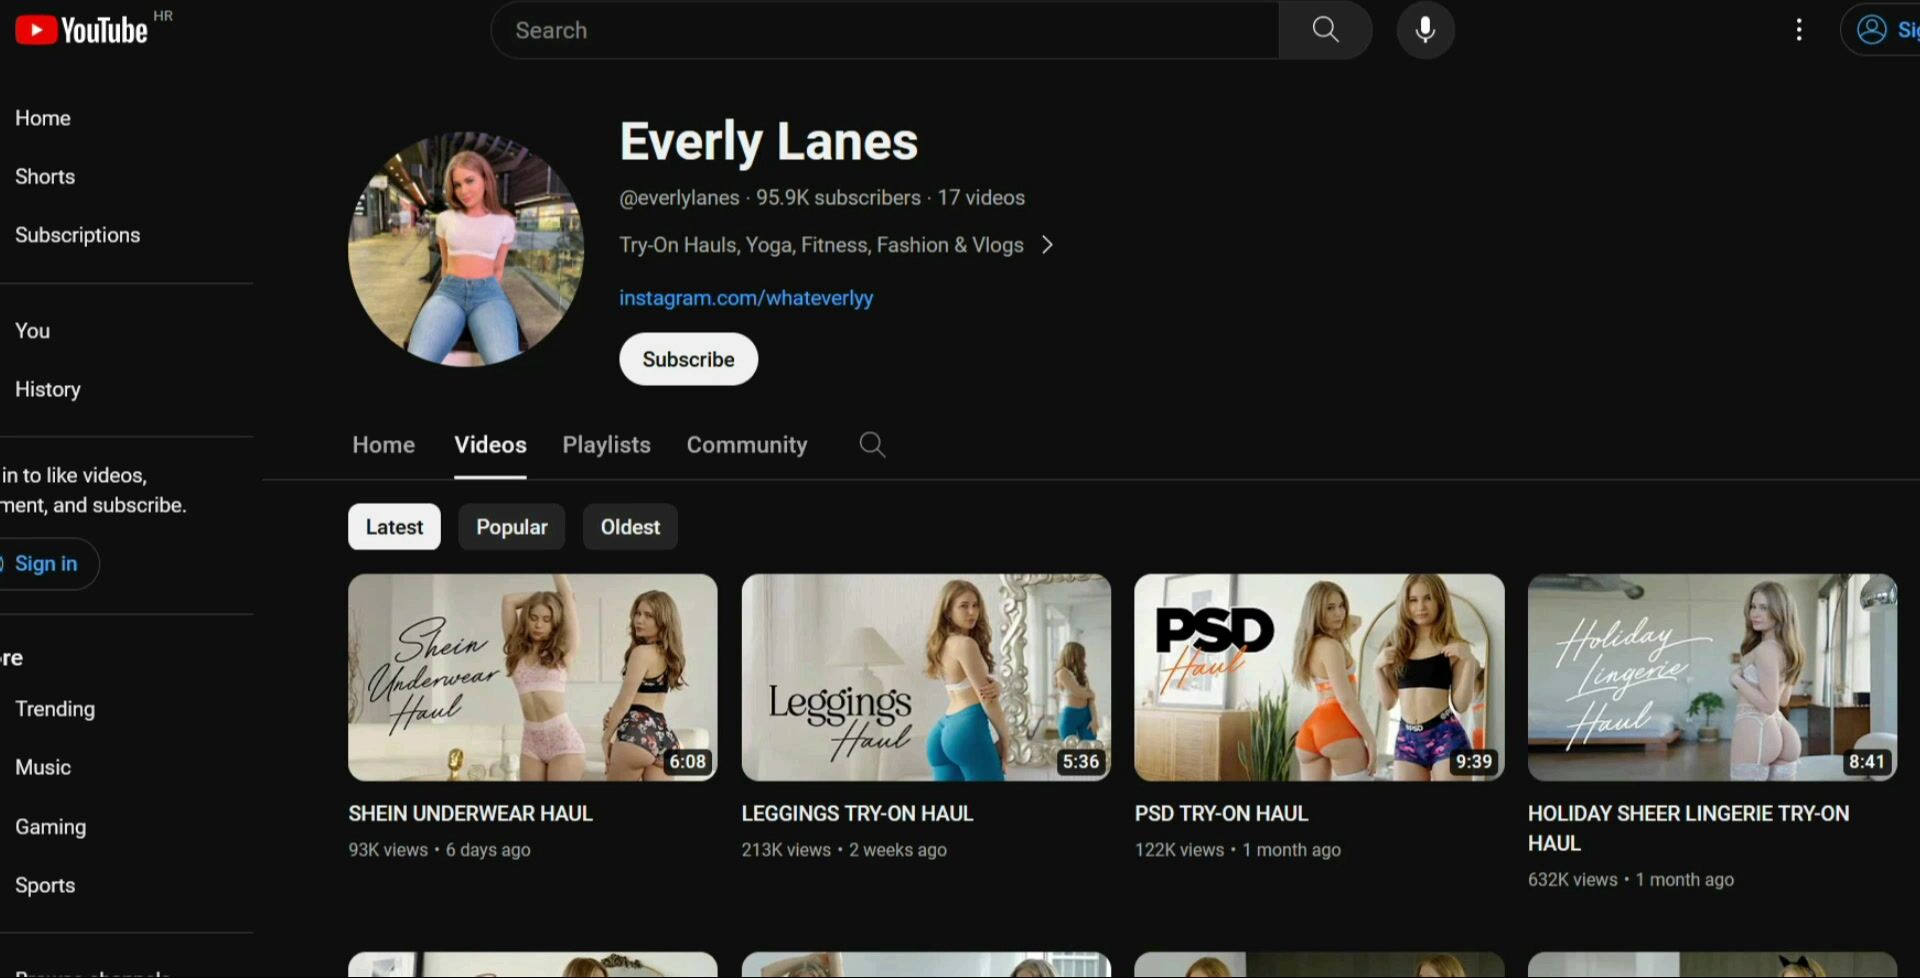Select the Videos tab

pyautogui.click(x=490, y=445)
